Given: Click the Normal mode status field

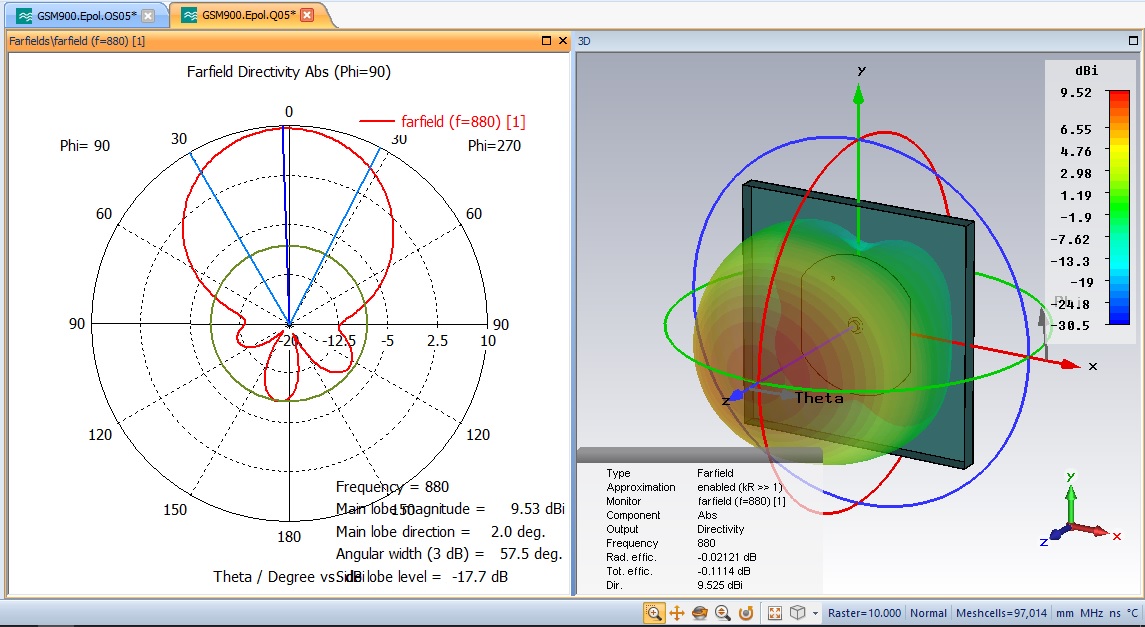Looking at the screenshot, I should coord(928,613).
